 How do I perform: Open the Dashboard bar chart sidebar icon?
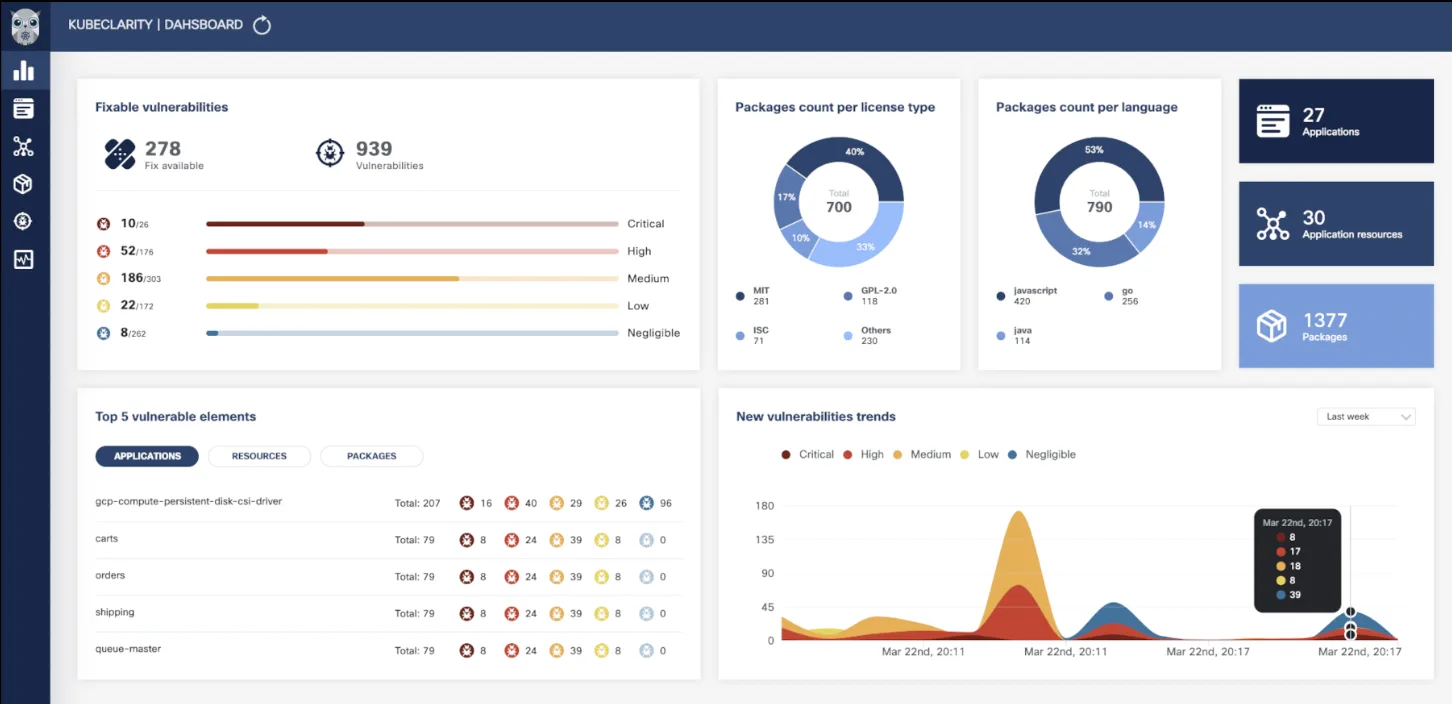[23, 70]
